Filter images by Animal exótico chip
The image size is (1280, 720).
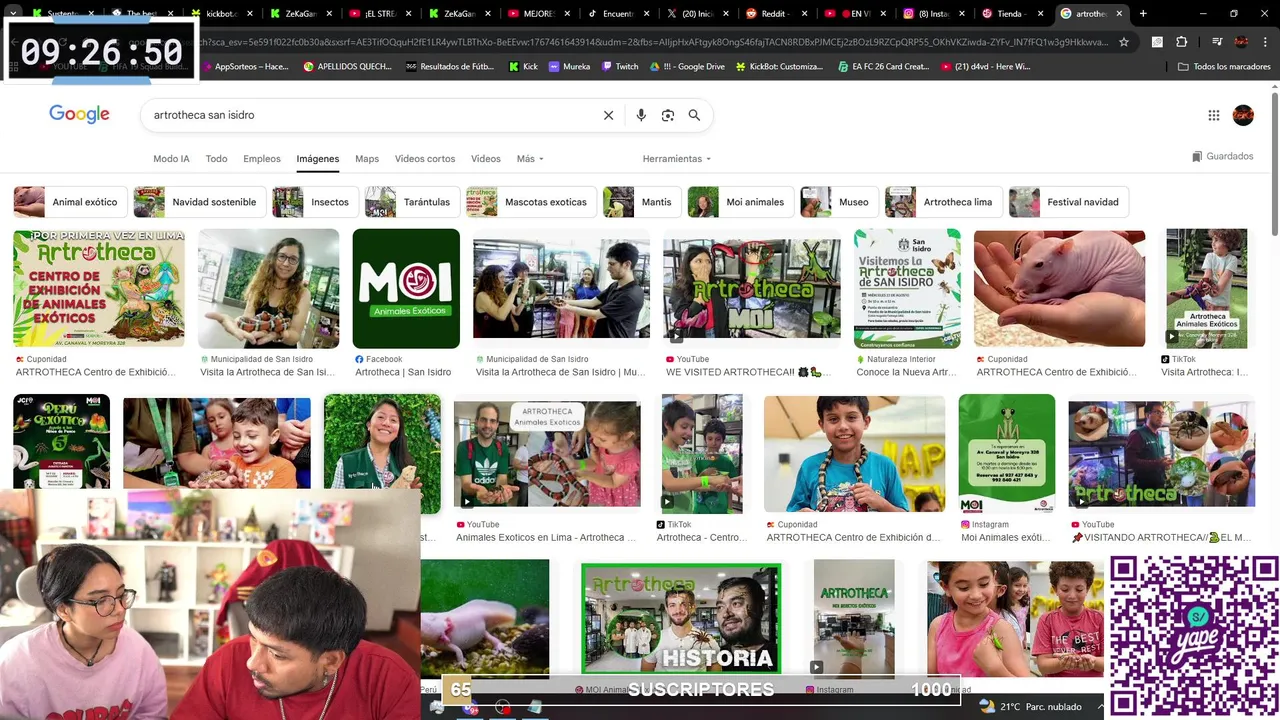click(x=70, y=202)
